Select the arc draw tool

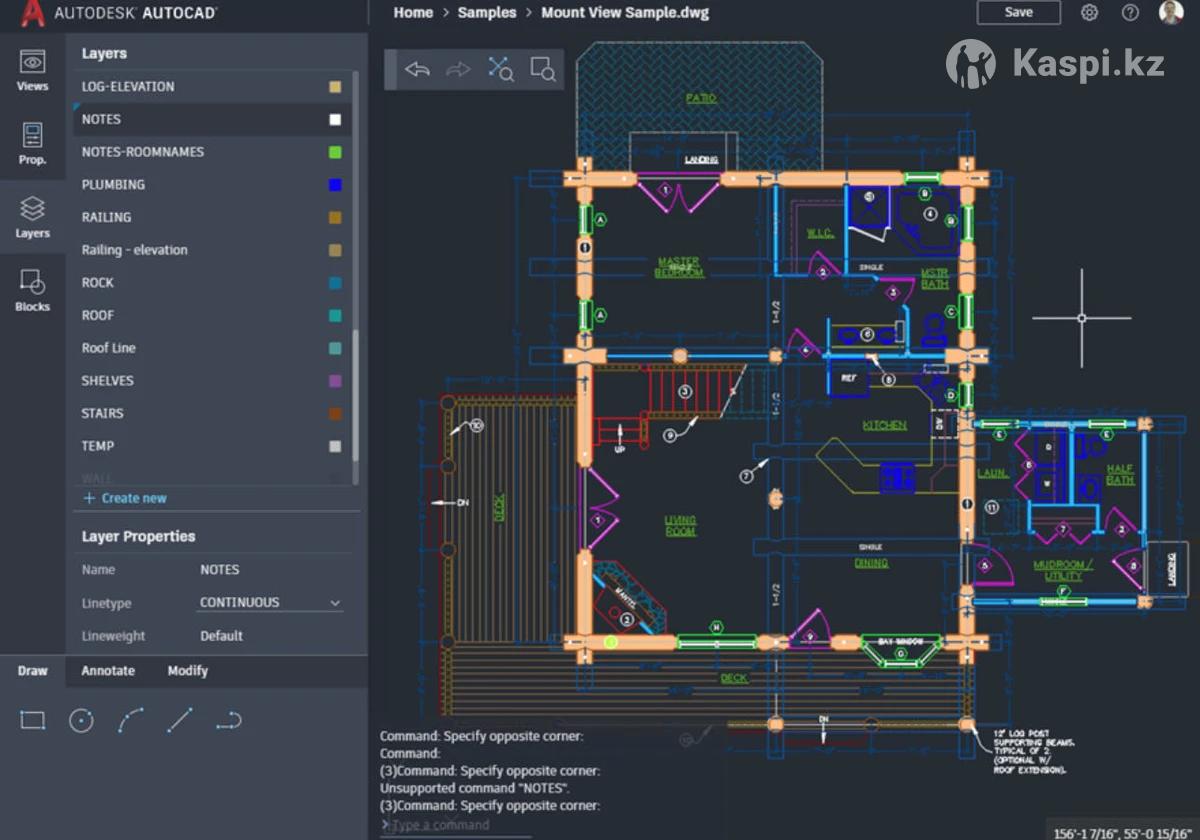click(131, 720)
